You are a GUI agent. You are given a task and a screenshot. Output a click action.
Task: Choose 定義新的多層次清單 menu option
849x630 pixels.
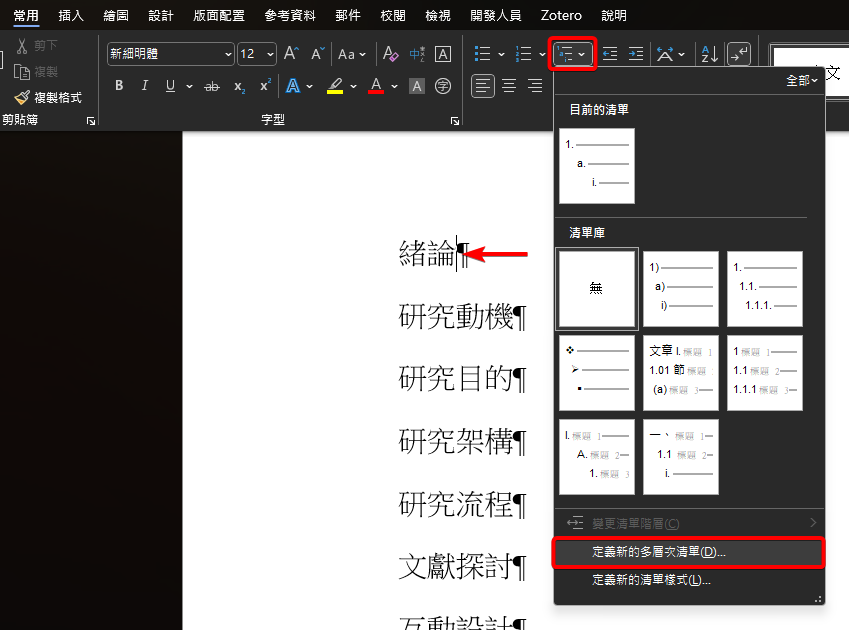(658, 552)
